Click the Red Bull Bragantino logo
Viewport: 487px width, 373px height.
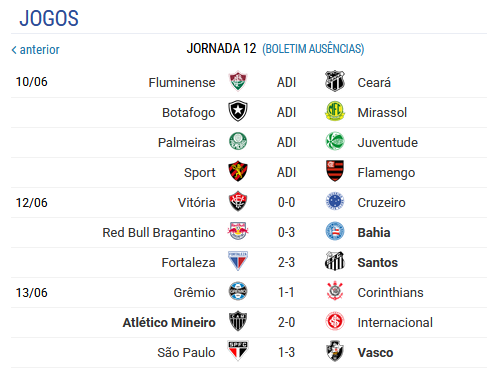point(238,231)
